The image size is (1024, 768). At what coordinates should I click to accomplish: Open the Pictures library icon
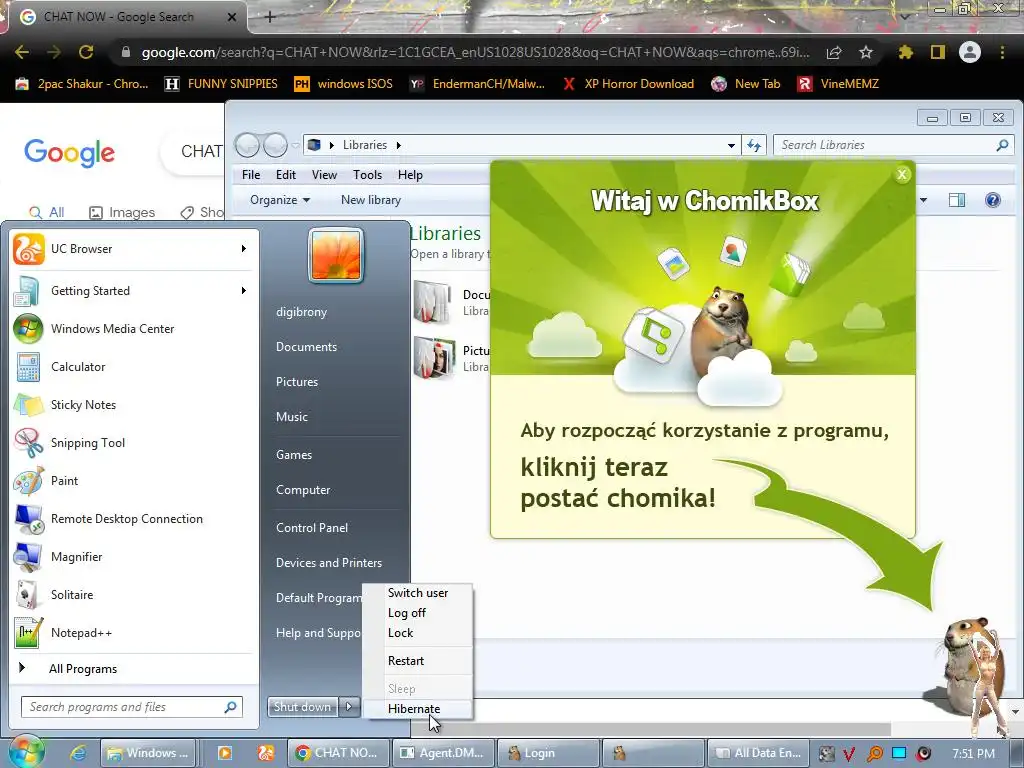(434, 357)
